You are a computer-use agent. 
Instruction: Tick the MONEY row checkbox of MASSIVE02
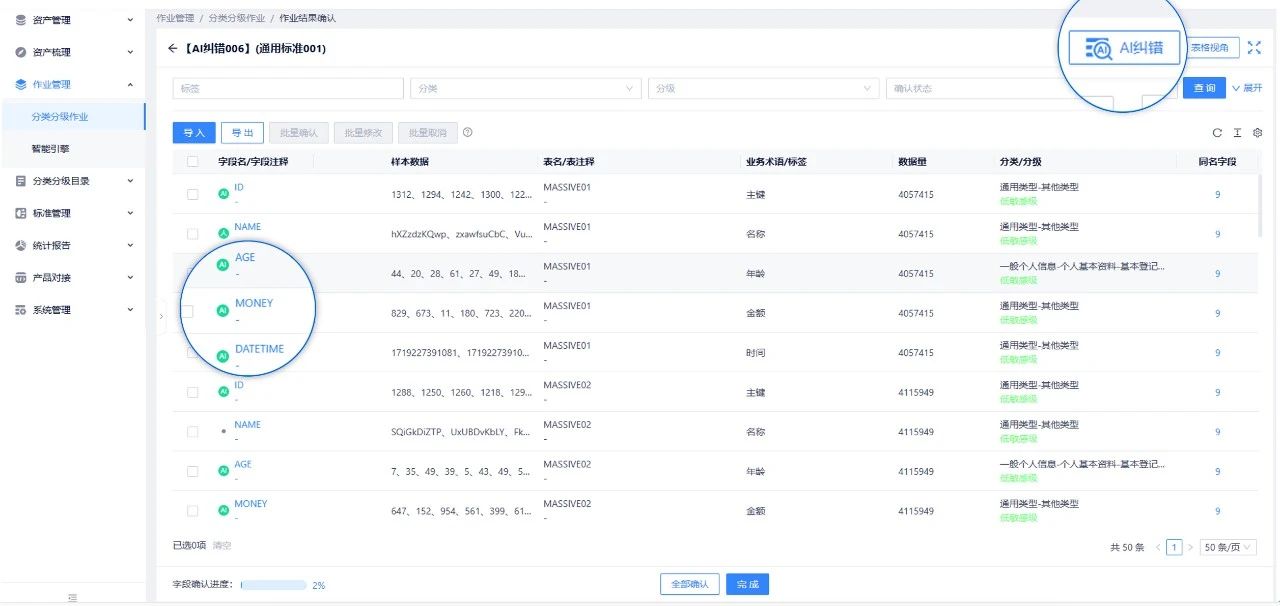[192, 510]
